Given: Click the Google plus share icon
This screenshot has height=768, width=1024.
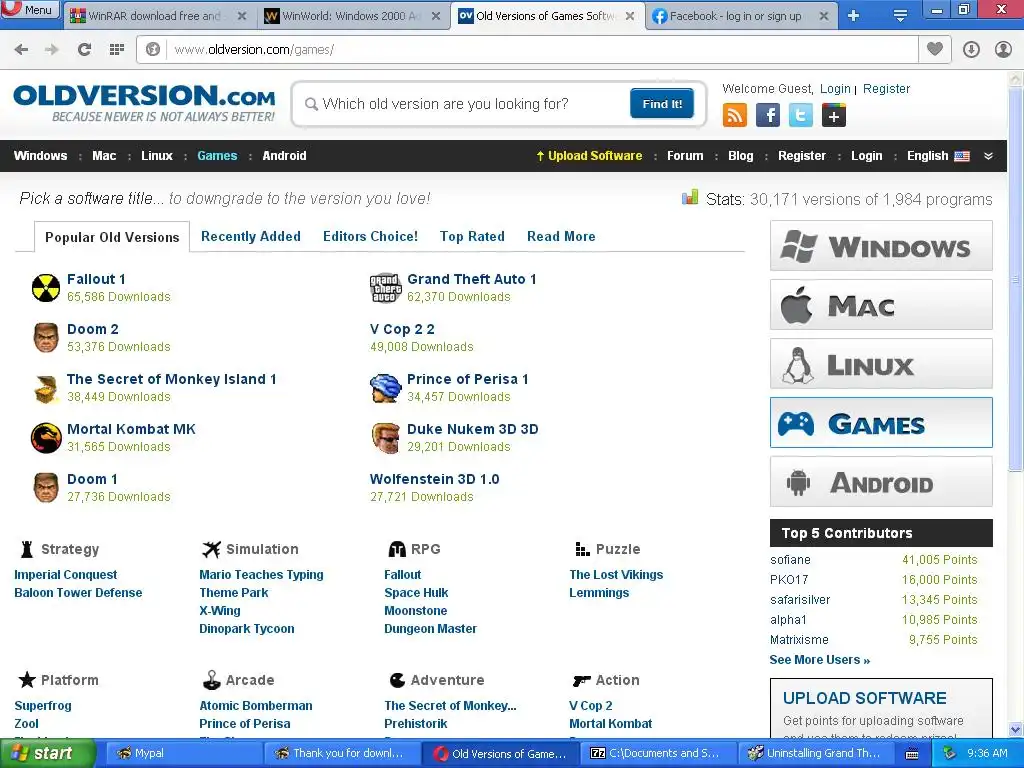Looking at the screenshot, I should tap(833, 116).
